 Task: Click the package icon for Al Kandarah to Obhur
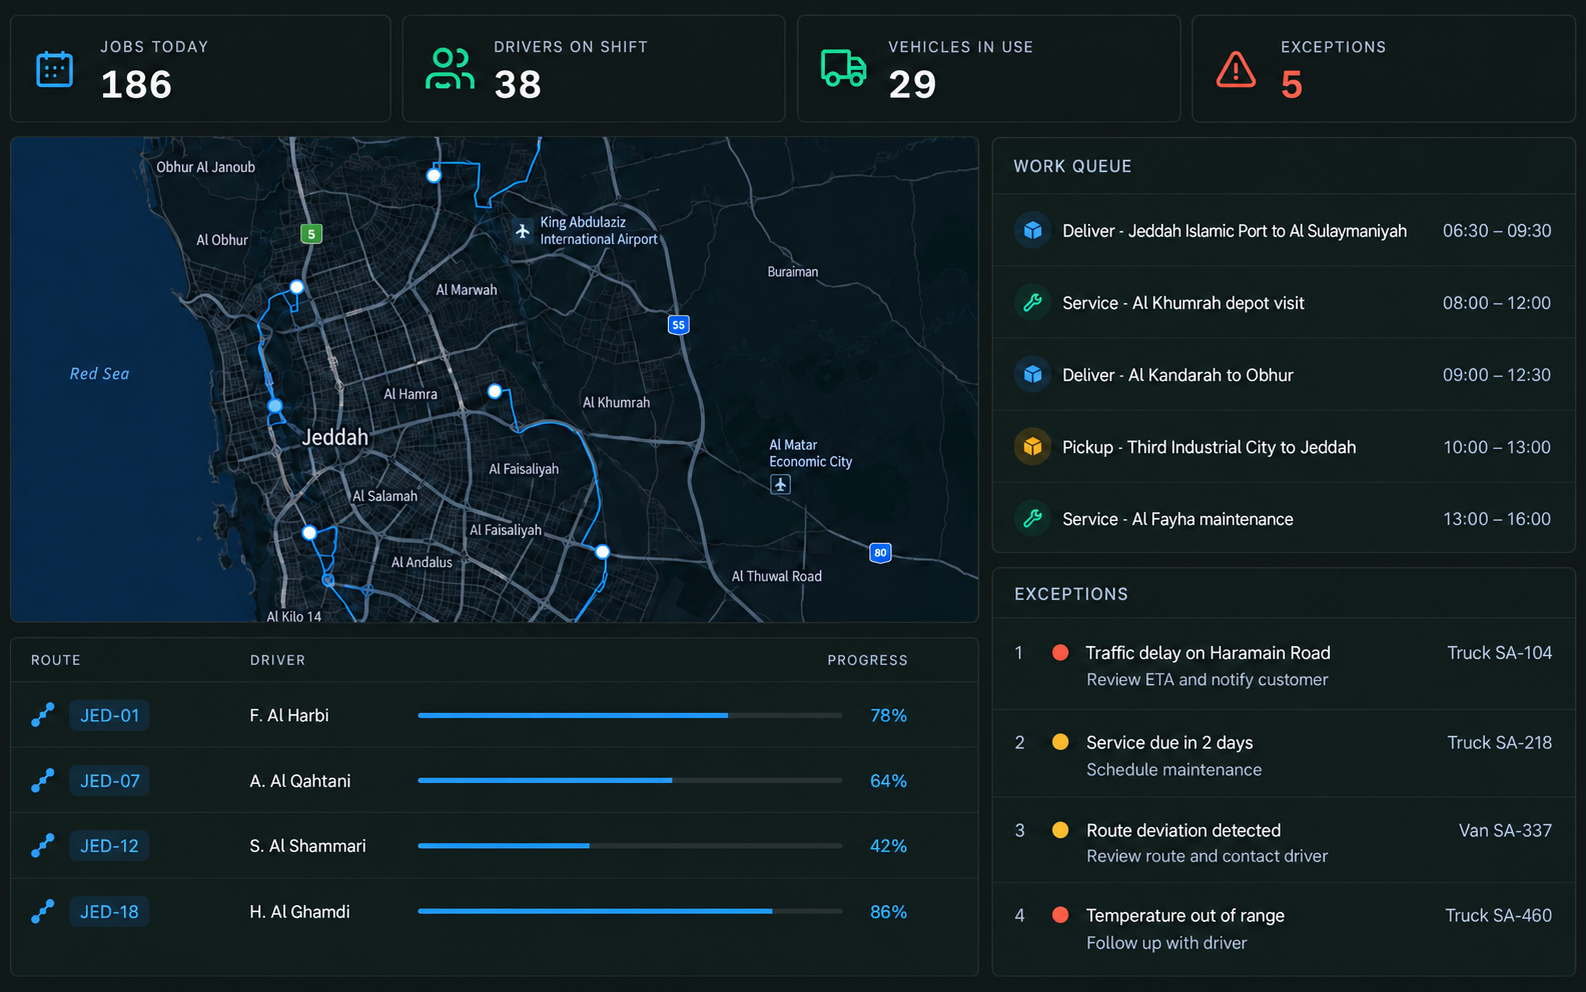(1033, 375)
